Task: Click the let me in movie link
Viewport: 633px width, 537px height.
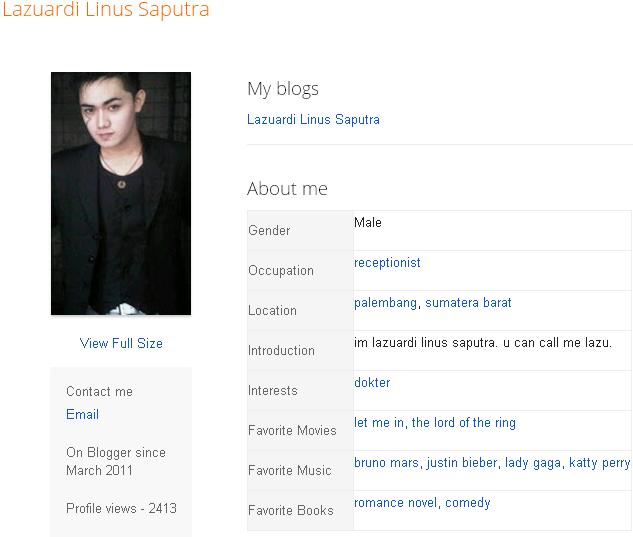Action: 379,423
